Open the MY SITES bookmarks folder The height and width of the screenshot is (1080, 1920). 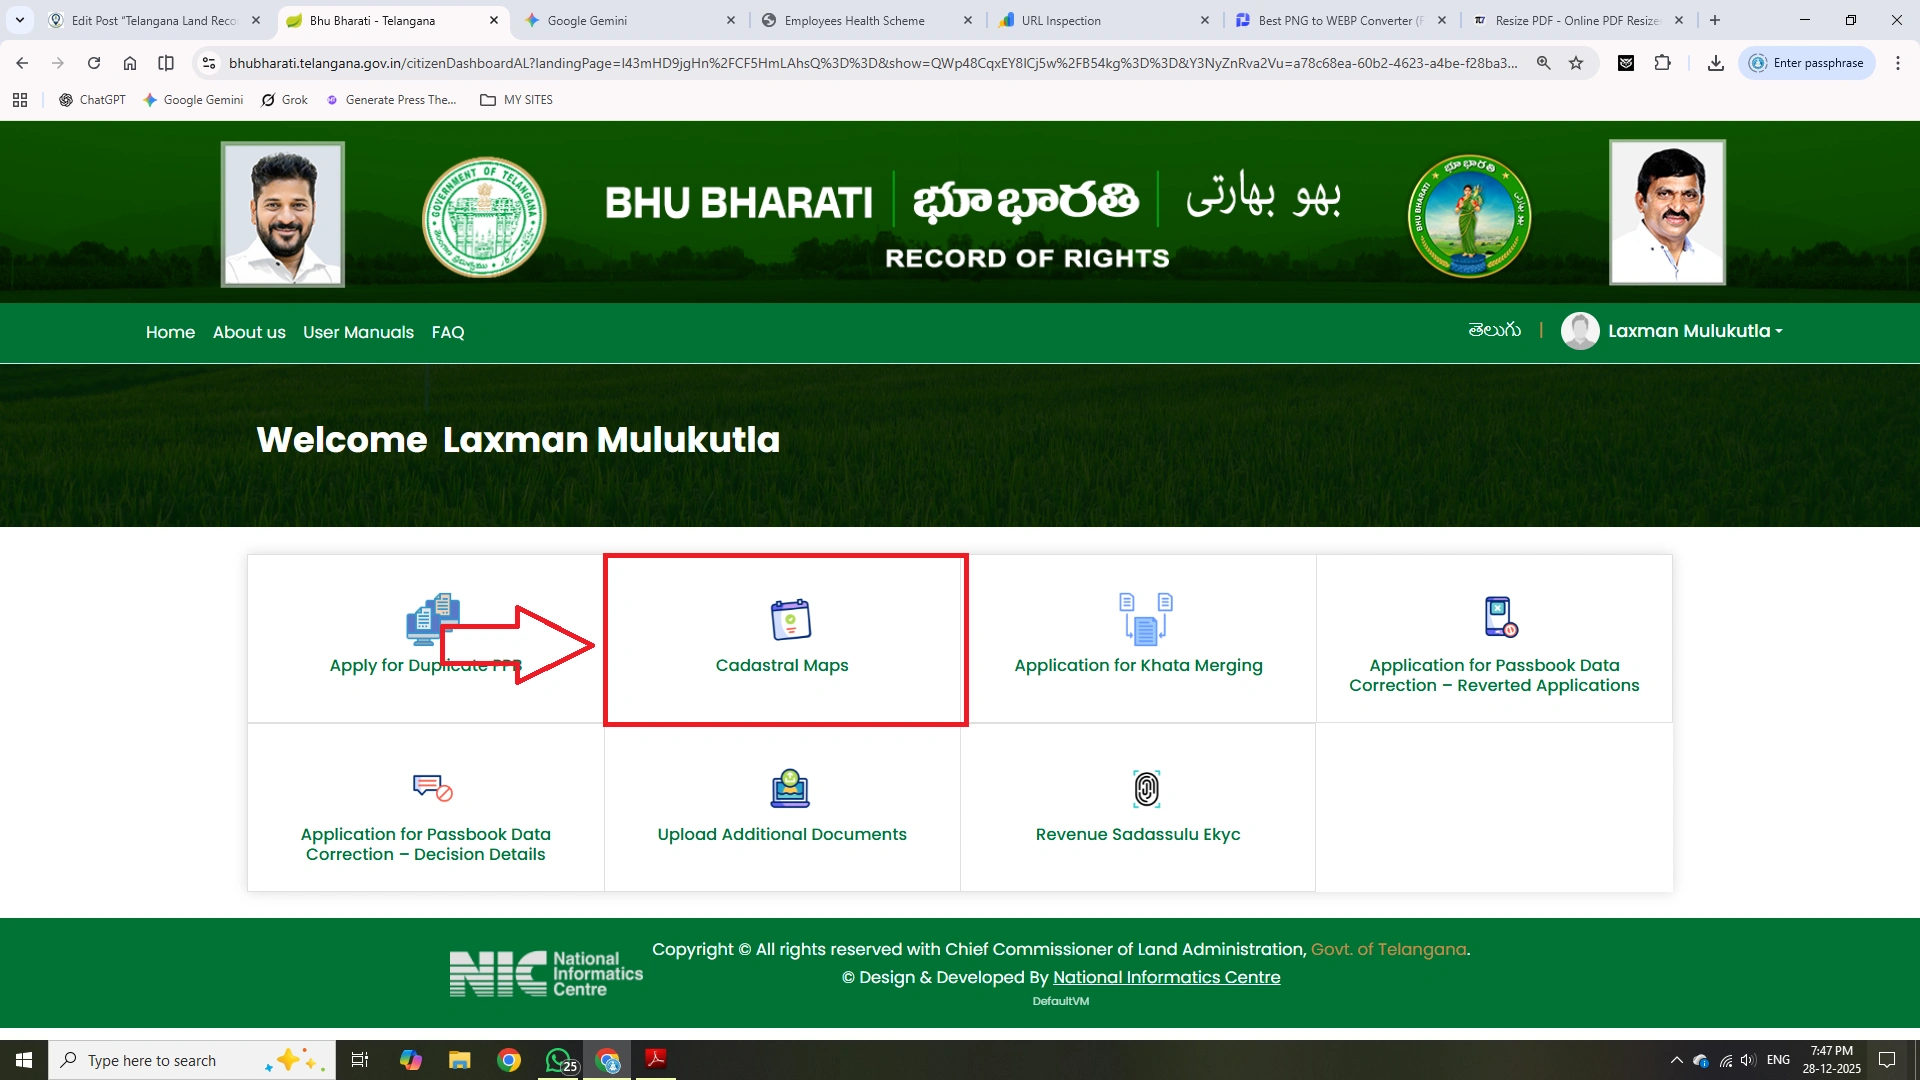click(516, 99)
